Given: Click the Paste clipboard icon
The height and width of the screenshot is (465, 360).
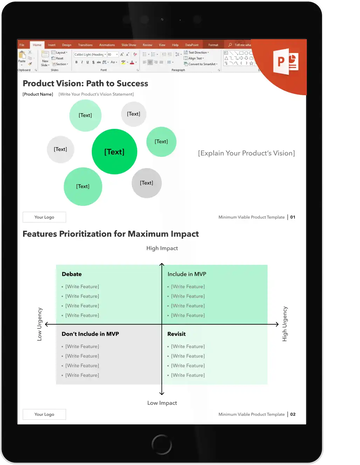Looking at the screenshot, I should (x=22, y=55).
